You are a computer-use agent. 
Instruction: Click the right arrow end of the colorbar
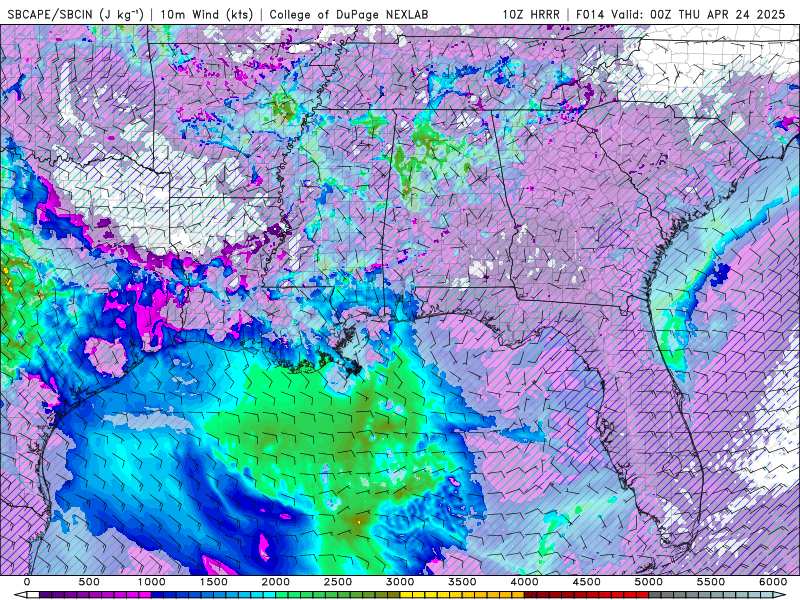pos(779,595)
